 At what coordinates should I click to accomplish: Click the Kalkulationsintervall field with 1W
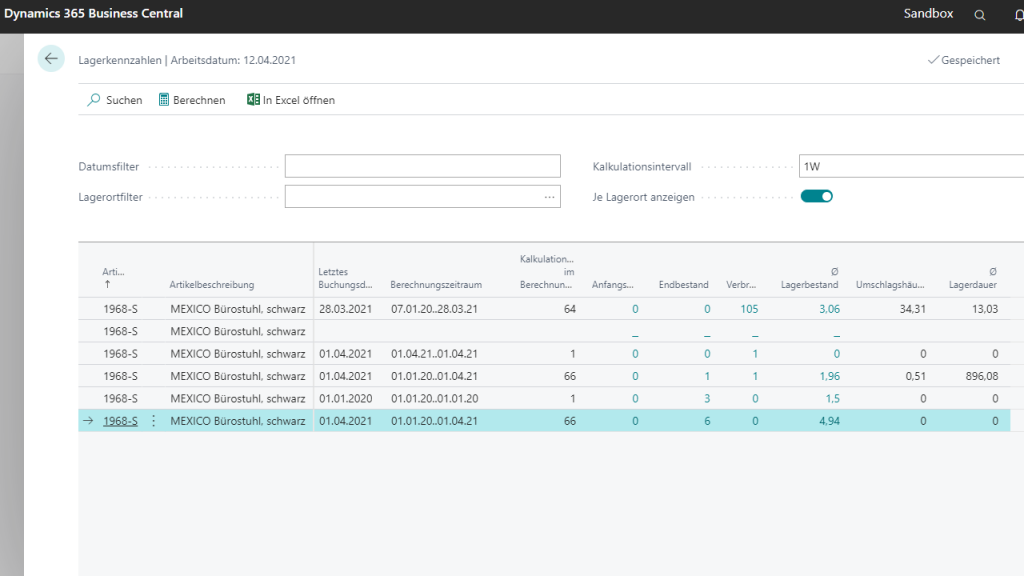(908, 166)
